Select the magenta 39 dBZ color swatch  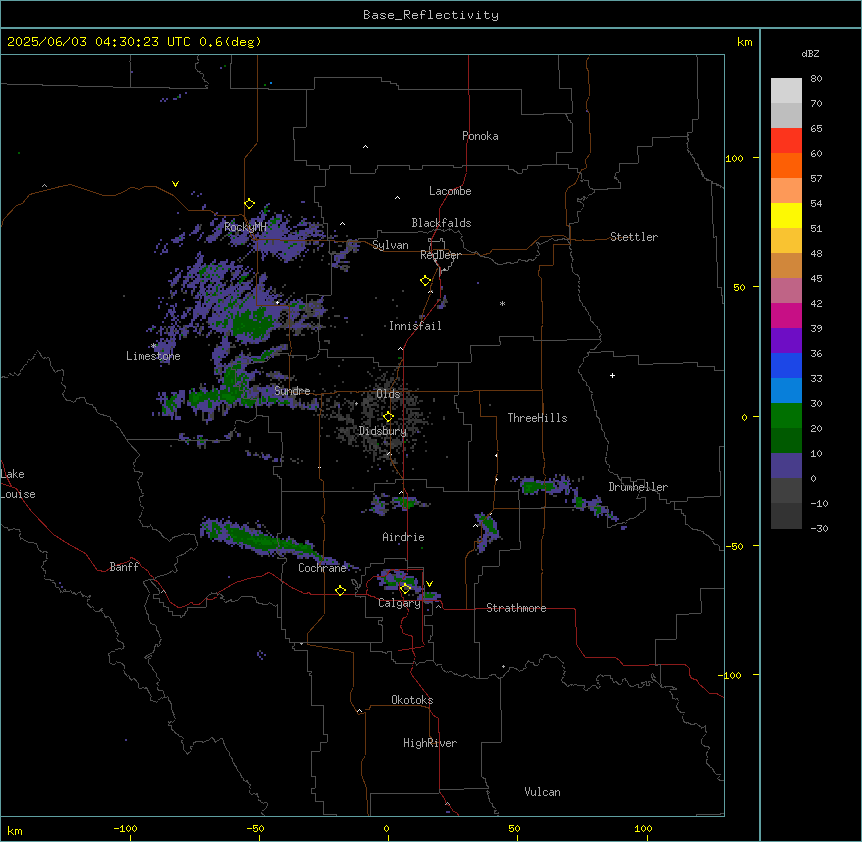pos(786,315)
